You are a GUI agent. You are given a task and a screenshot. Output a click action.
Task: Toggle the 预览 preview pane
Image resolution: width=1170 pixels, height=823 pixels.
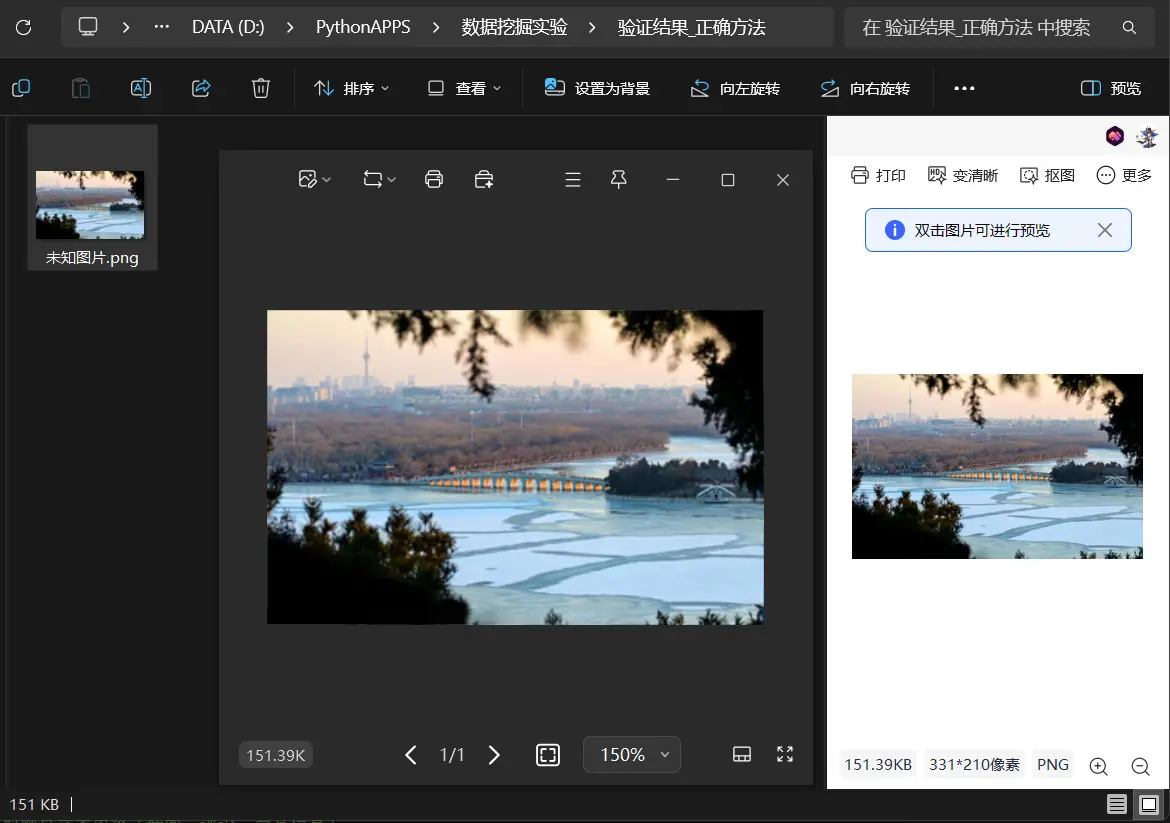click(1111, 88)
